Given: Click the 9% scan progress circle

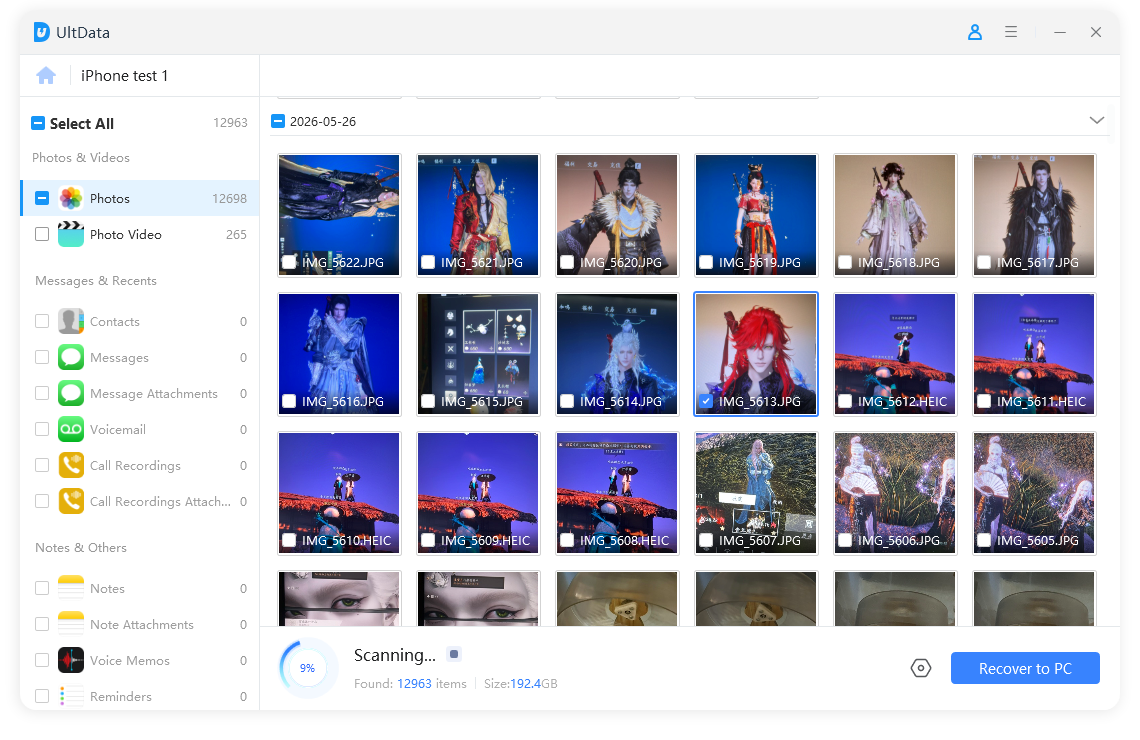Looking at the screenshot, I should point(308,668).
